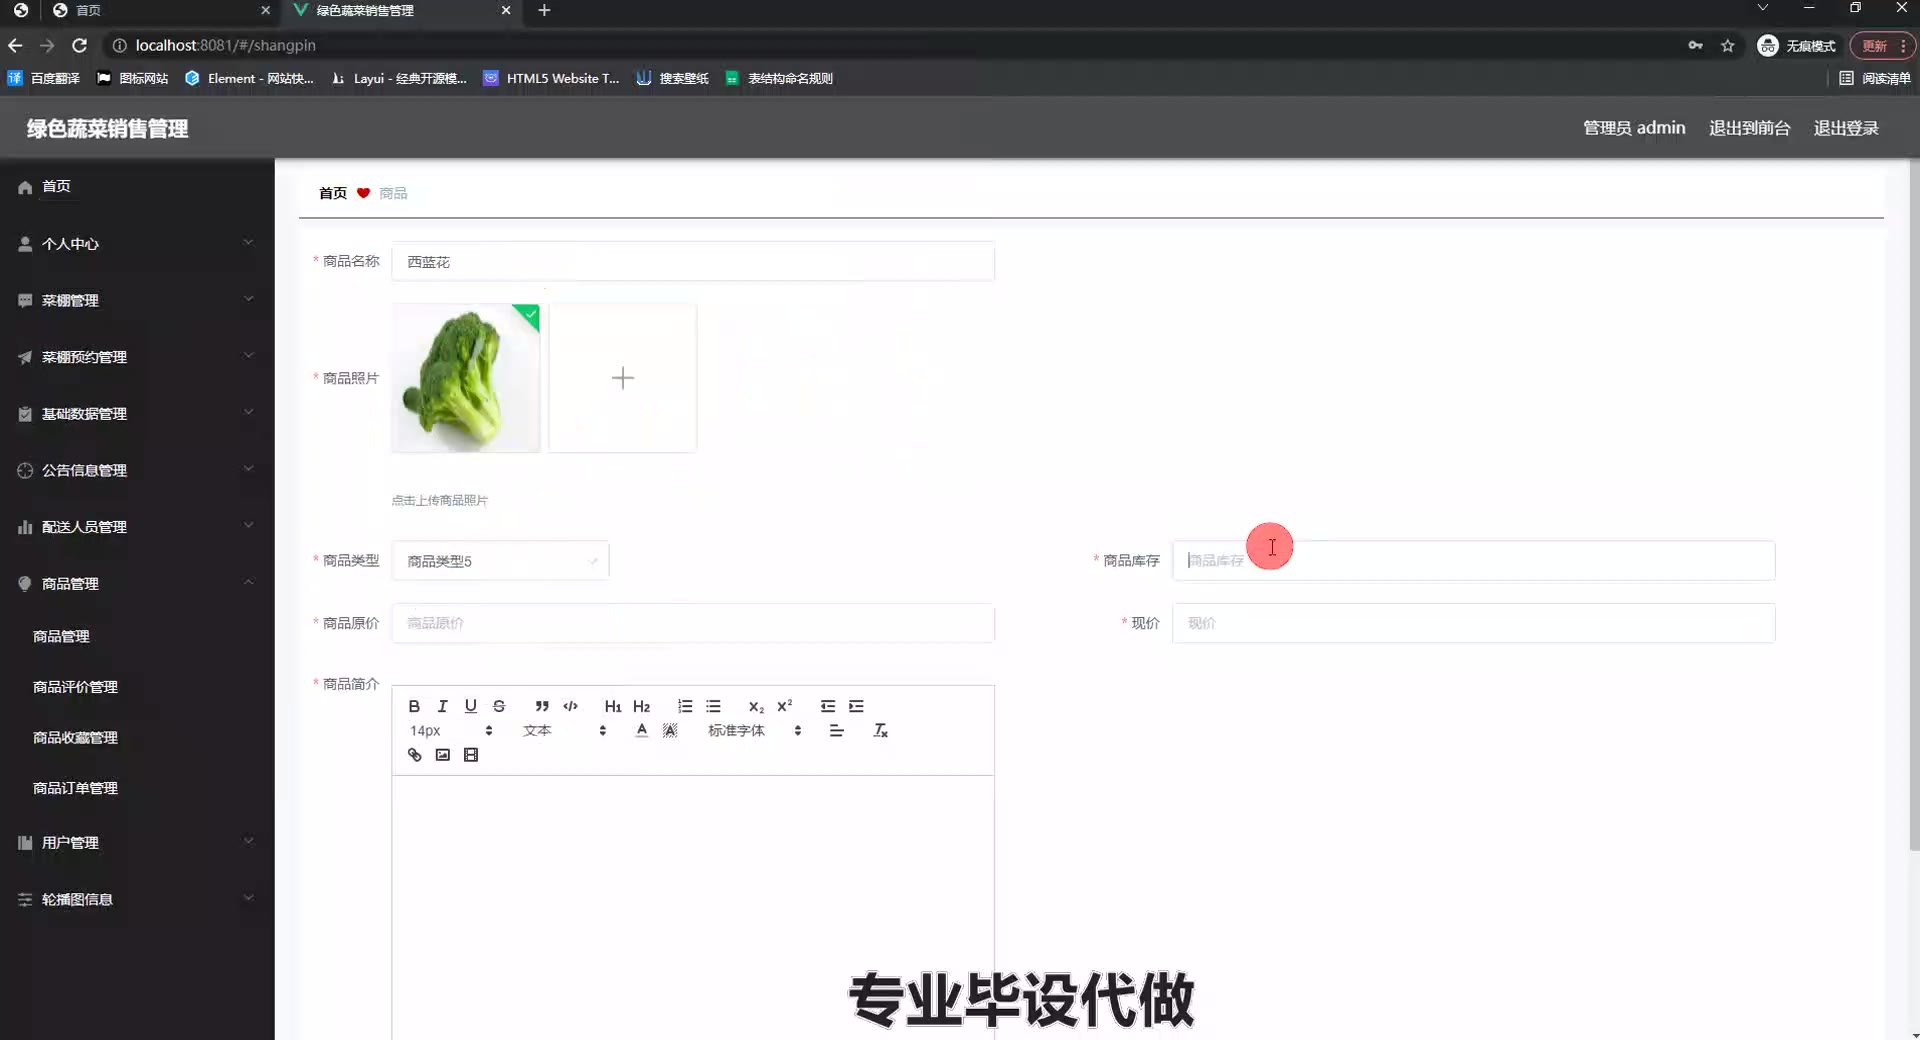
Task: Insert a code block in the editor
Action: 570,706
